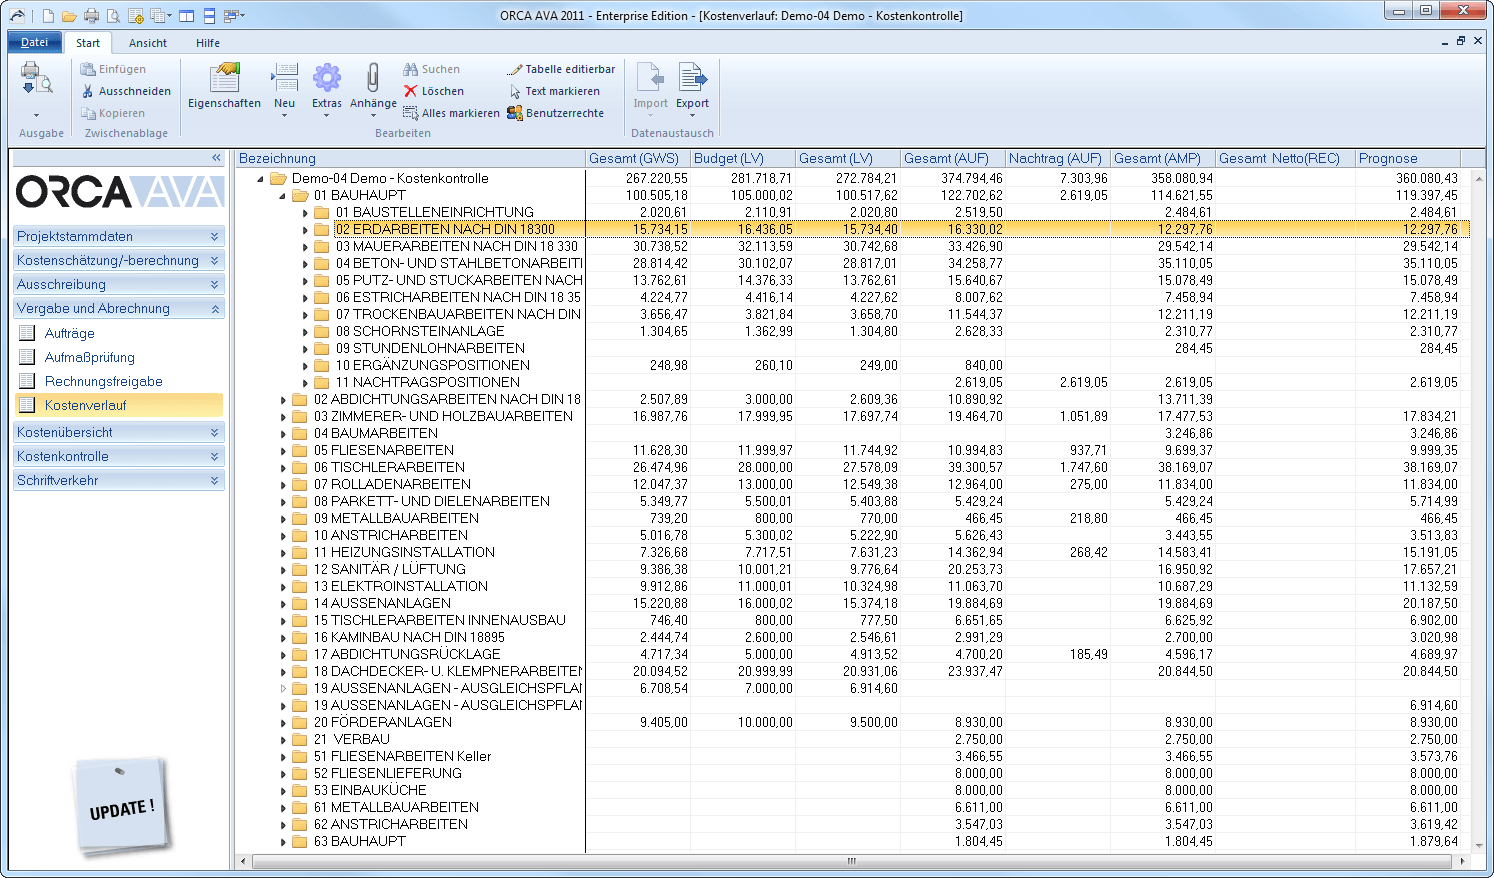Expand the Kostenübersicht section
Viewport: 1494px width, 878px height.
118,432
